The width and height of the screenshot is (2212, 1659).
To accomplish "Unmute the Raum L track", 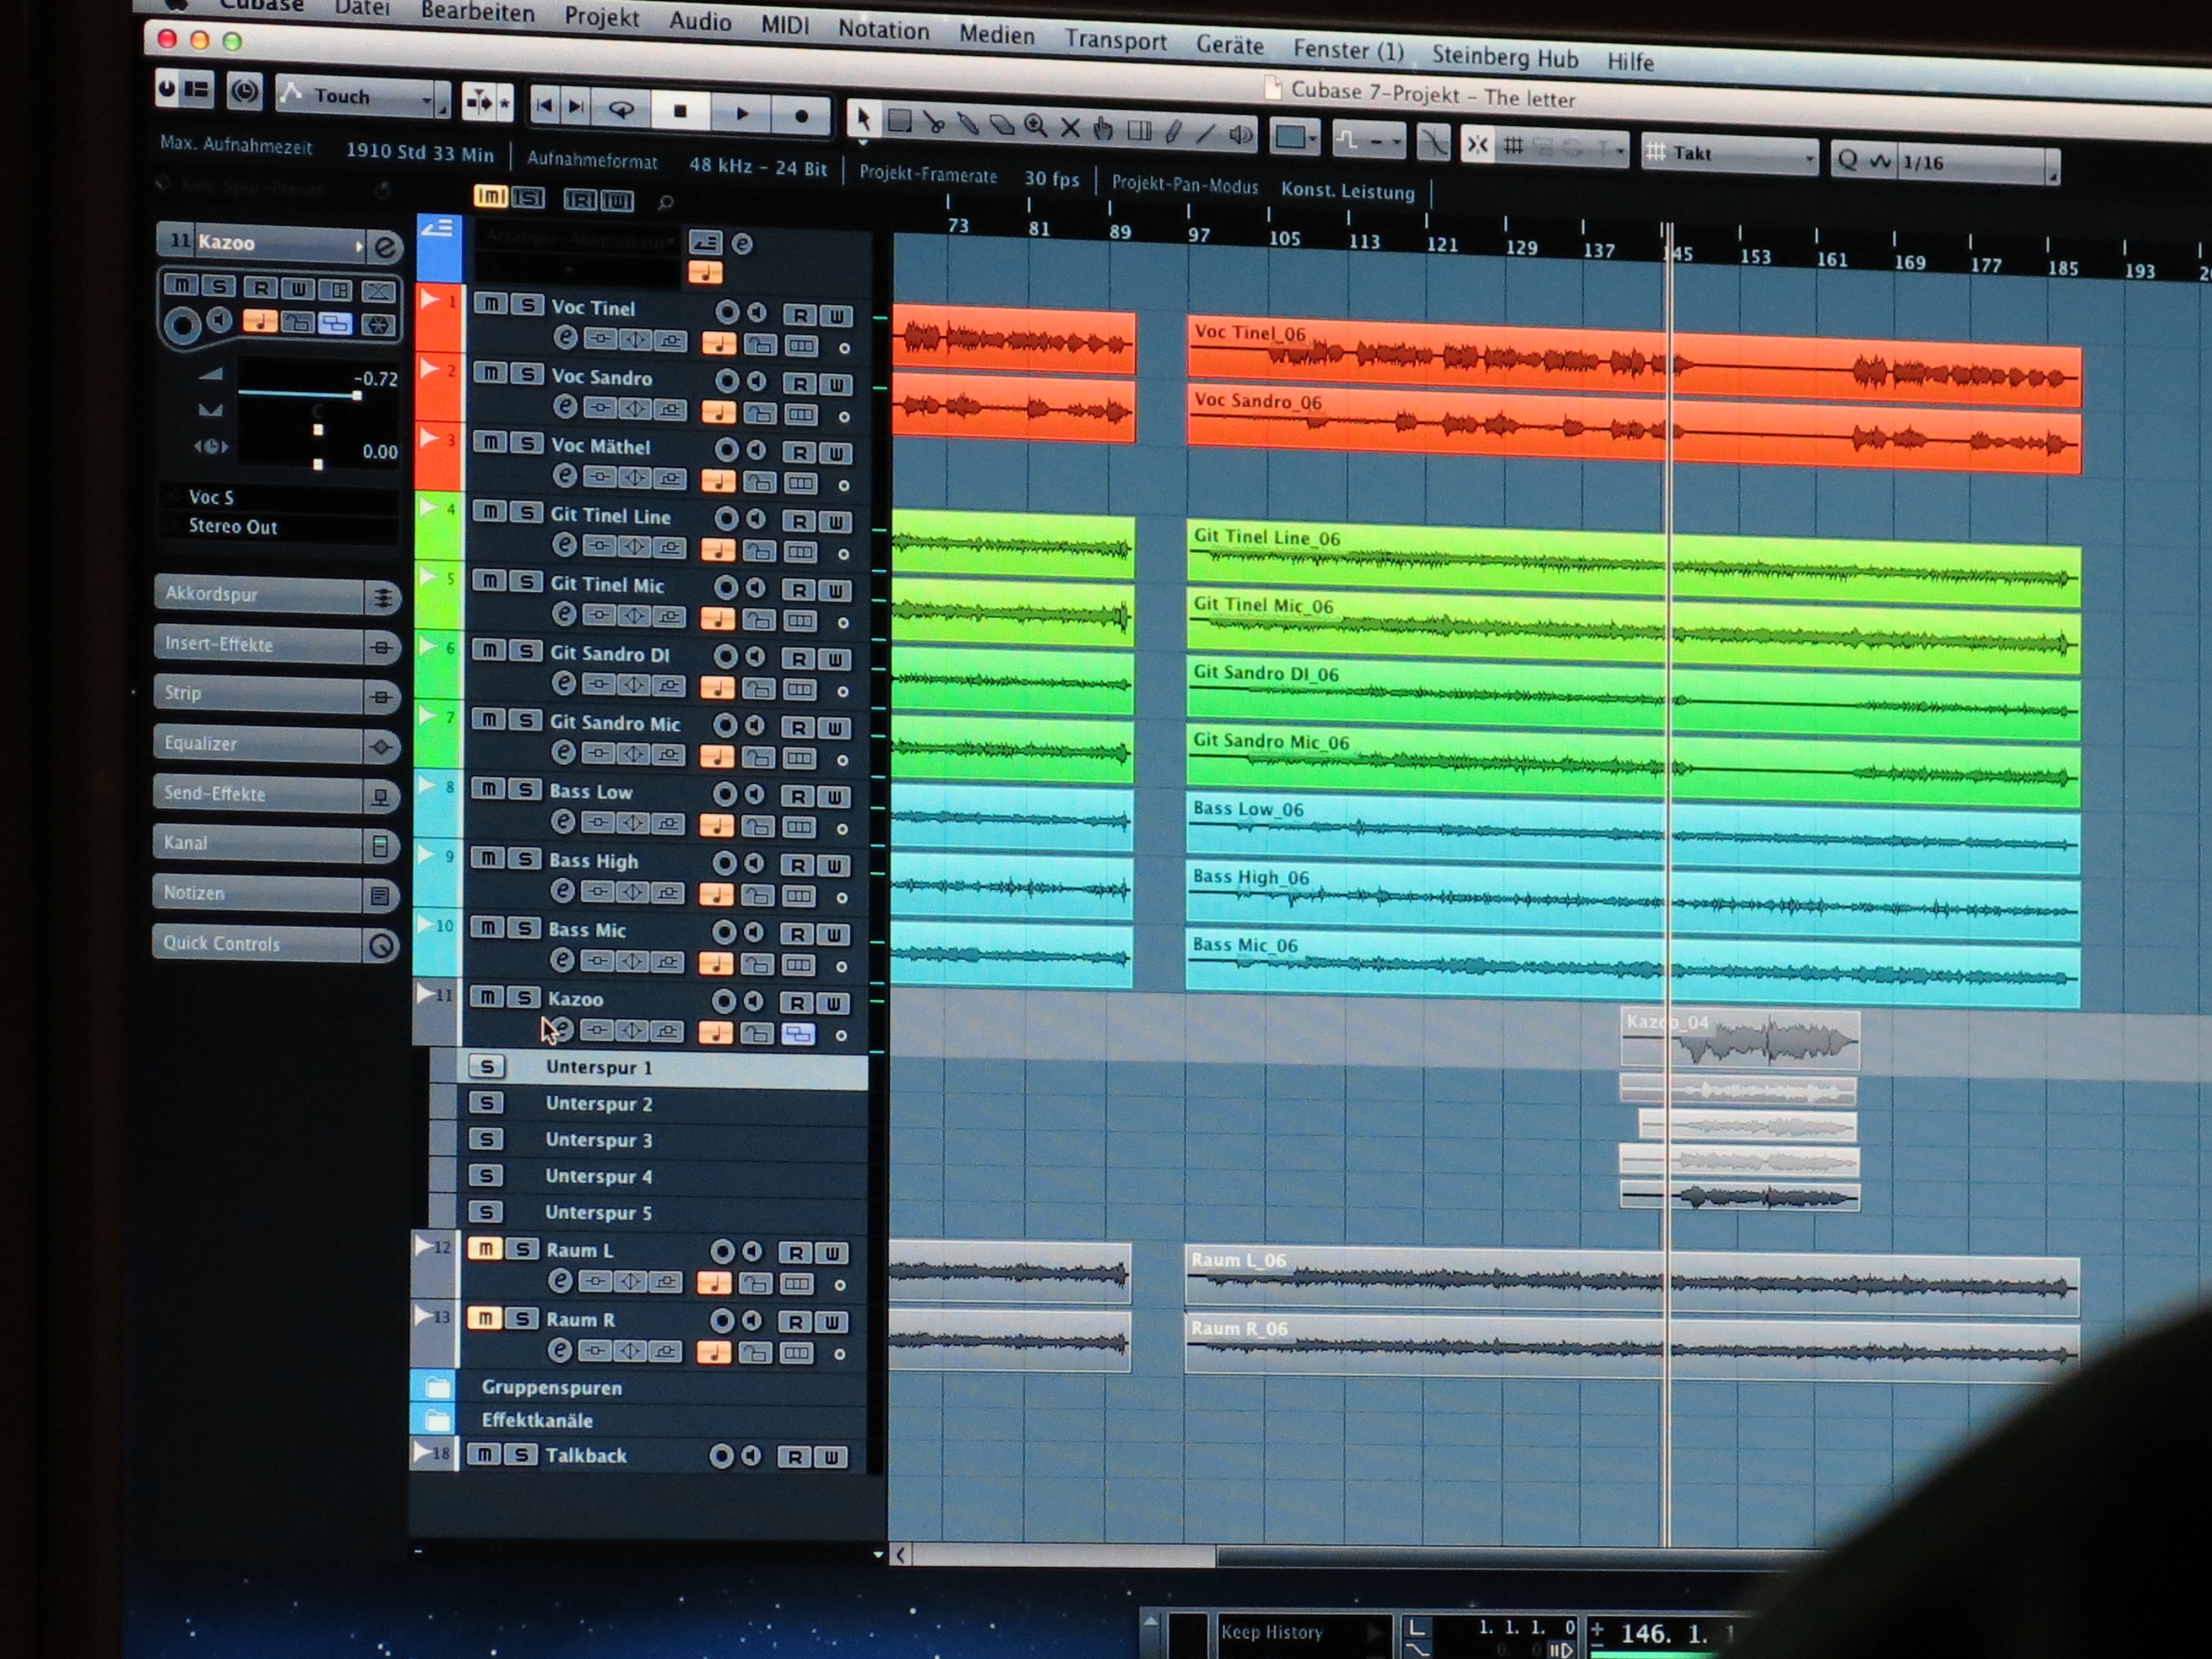I will coord(485,1249).
